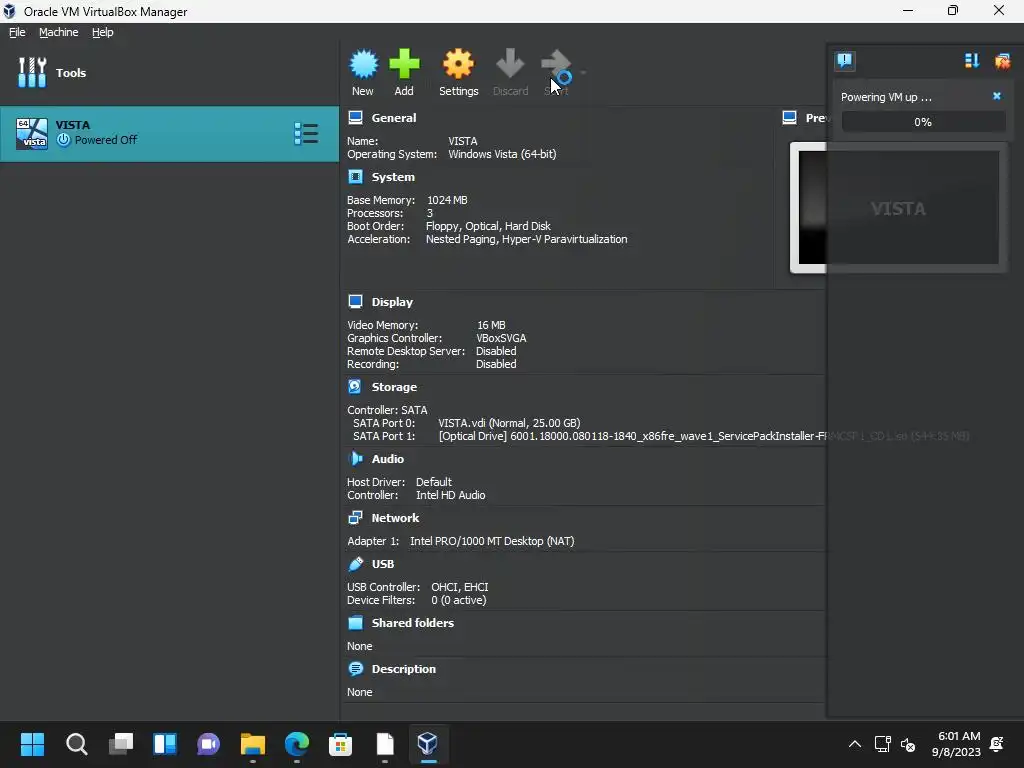Open File Explorer from the taskbar

click(253, 744)
